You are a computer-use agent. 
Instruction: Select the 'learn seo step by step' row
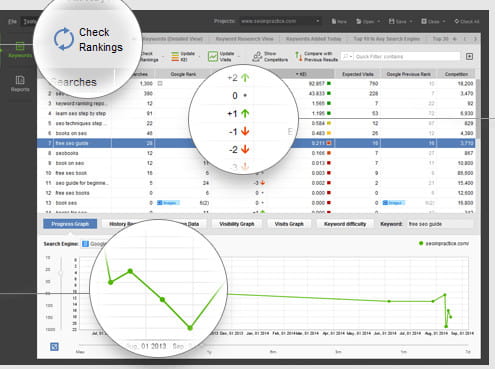tap(256, 113)
